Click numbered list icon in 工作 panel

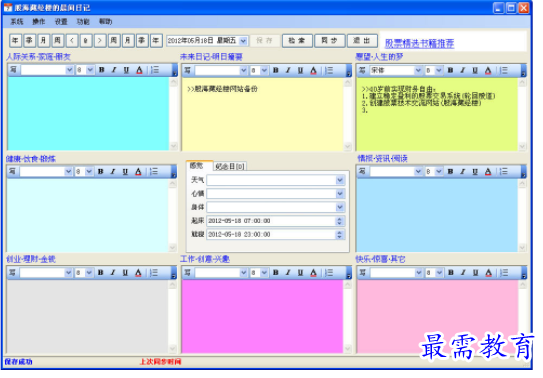(x=329, y=273)
